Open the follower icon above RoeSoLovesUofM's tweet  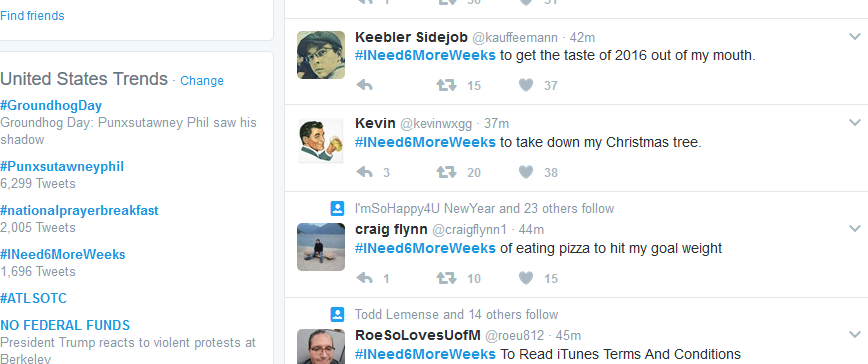point(337,314)
